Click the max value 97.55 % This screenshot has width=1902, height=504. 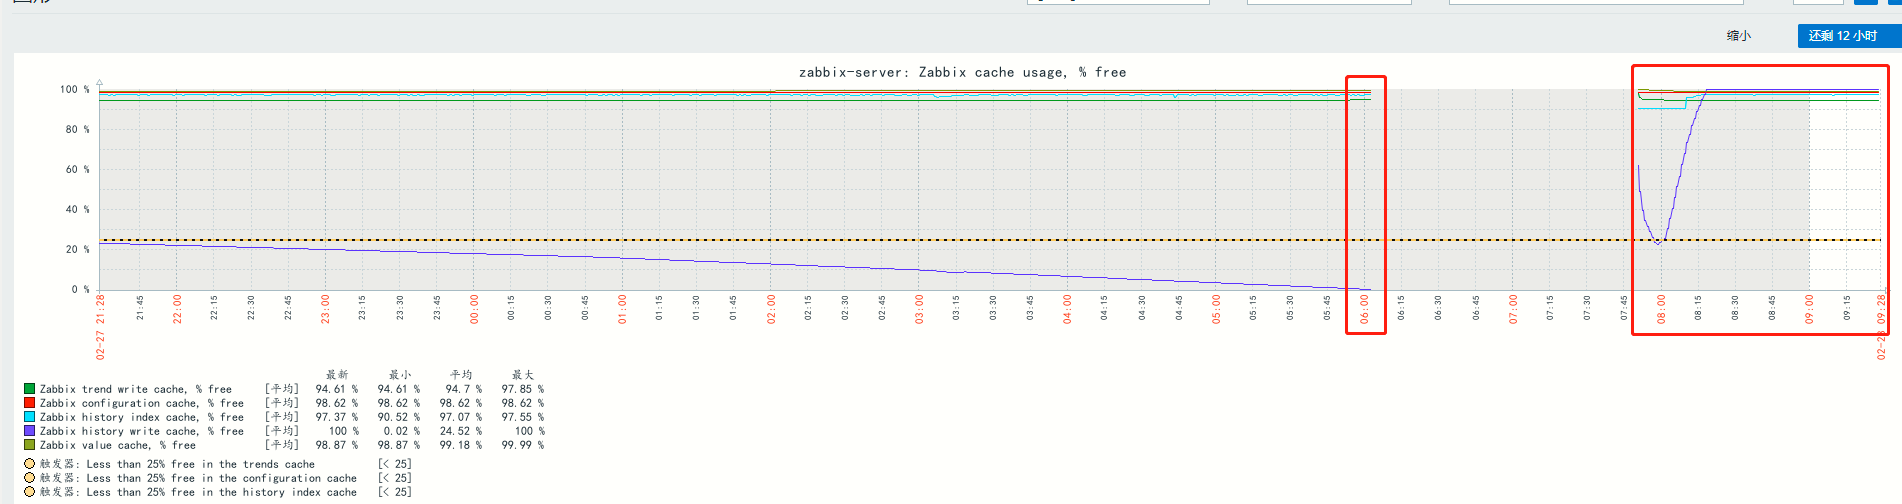pos(523,417)
